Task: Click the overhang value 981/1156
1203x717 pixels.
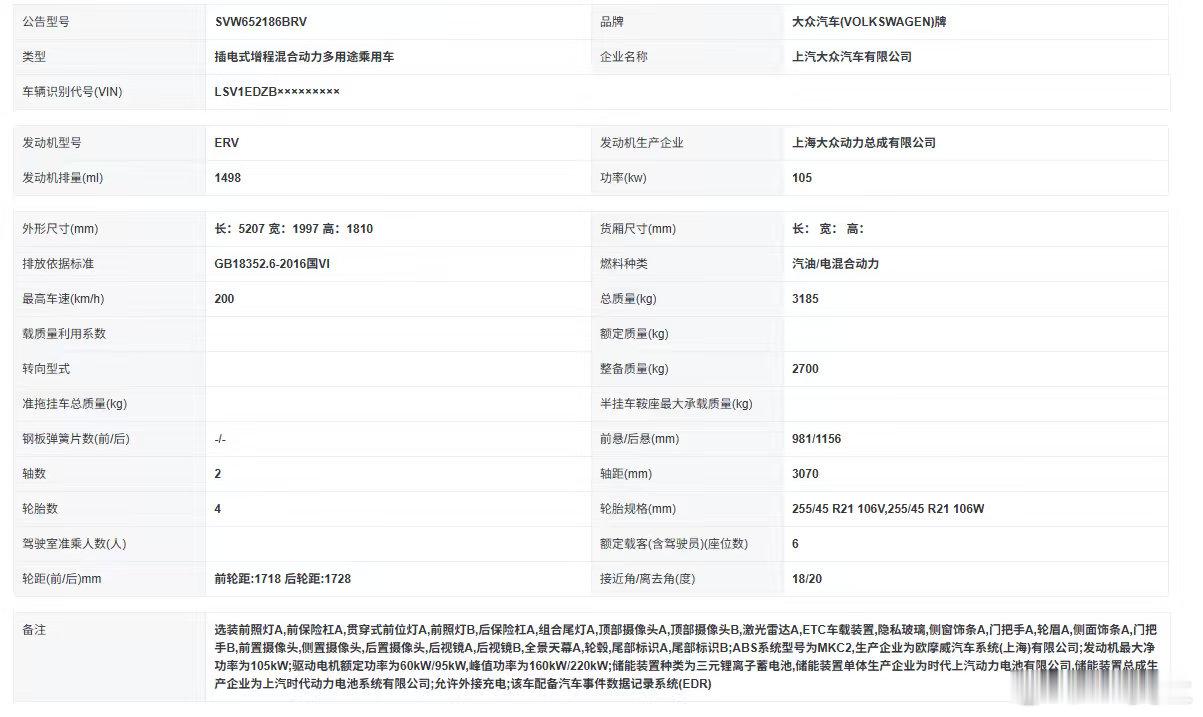Action: pos(816,439)
